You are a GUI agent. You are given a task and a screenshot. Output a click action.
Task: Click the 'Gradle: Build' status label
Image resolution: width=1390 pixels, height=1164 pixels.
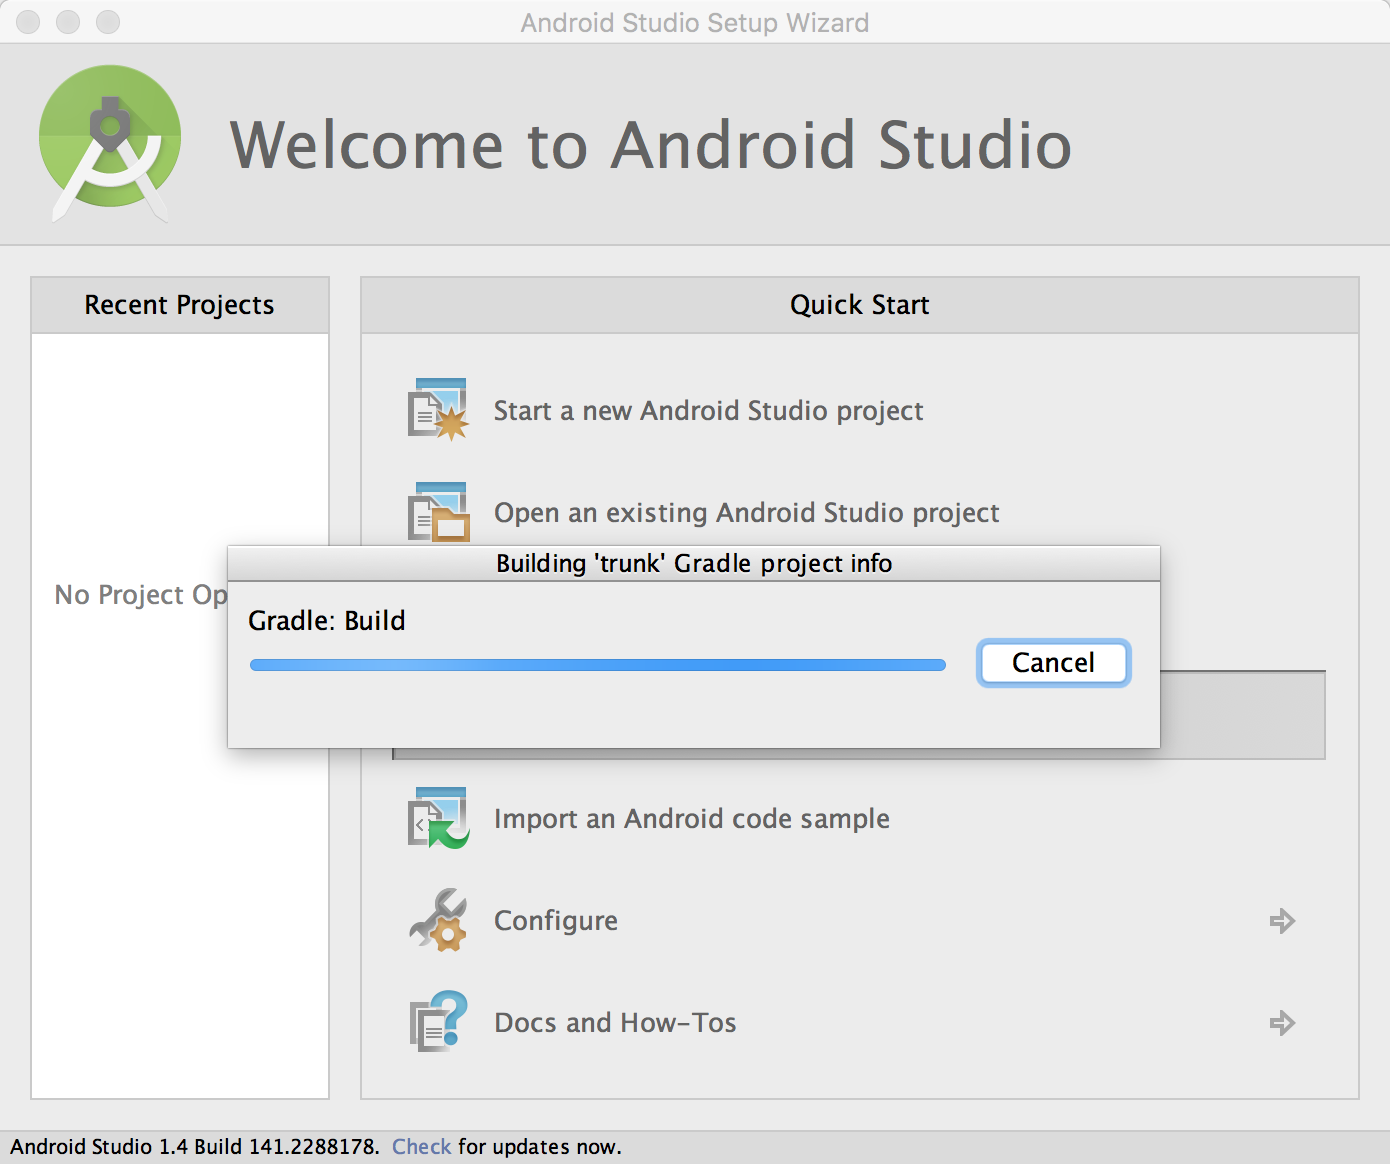[326, 621]
